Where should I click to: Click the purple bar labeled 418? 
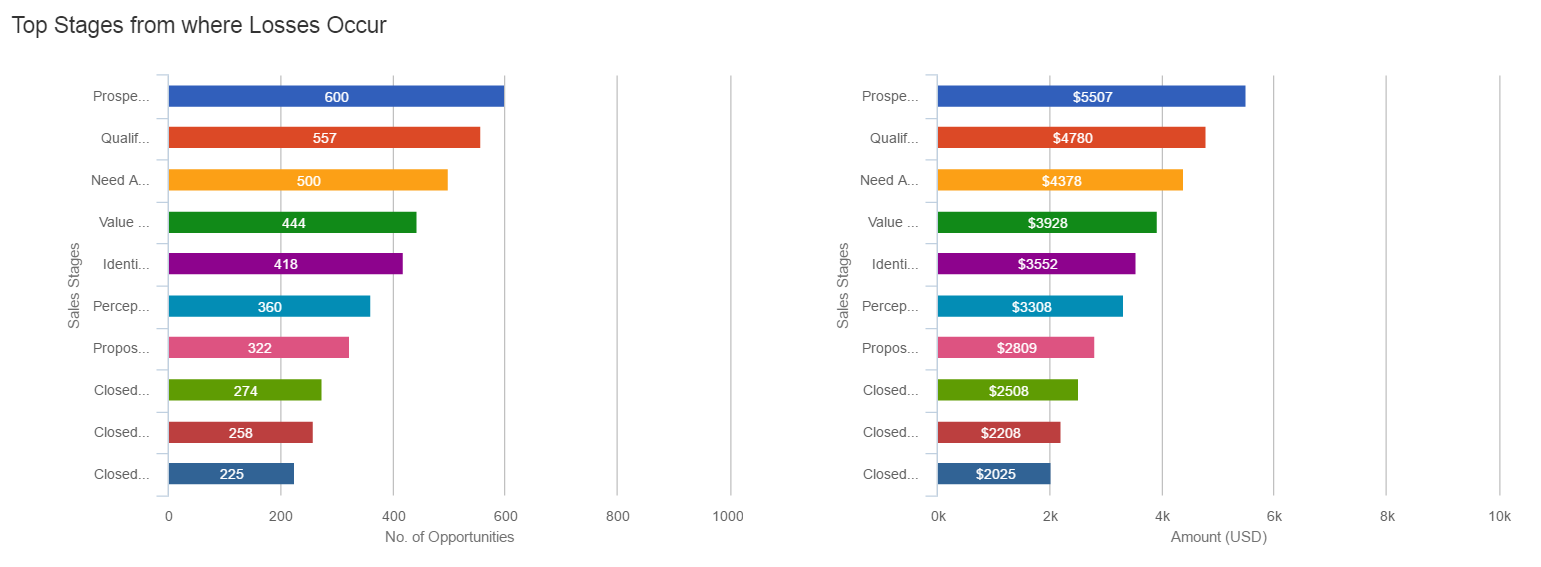click(x=285, y=264)
